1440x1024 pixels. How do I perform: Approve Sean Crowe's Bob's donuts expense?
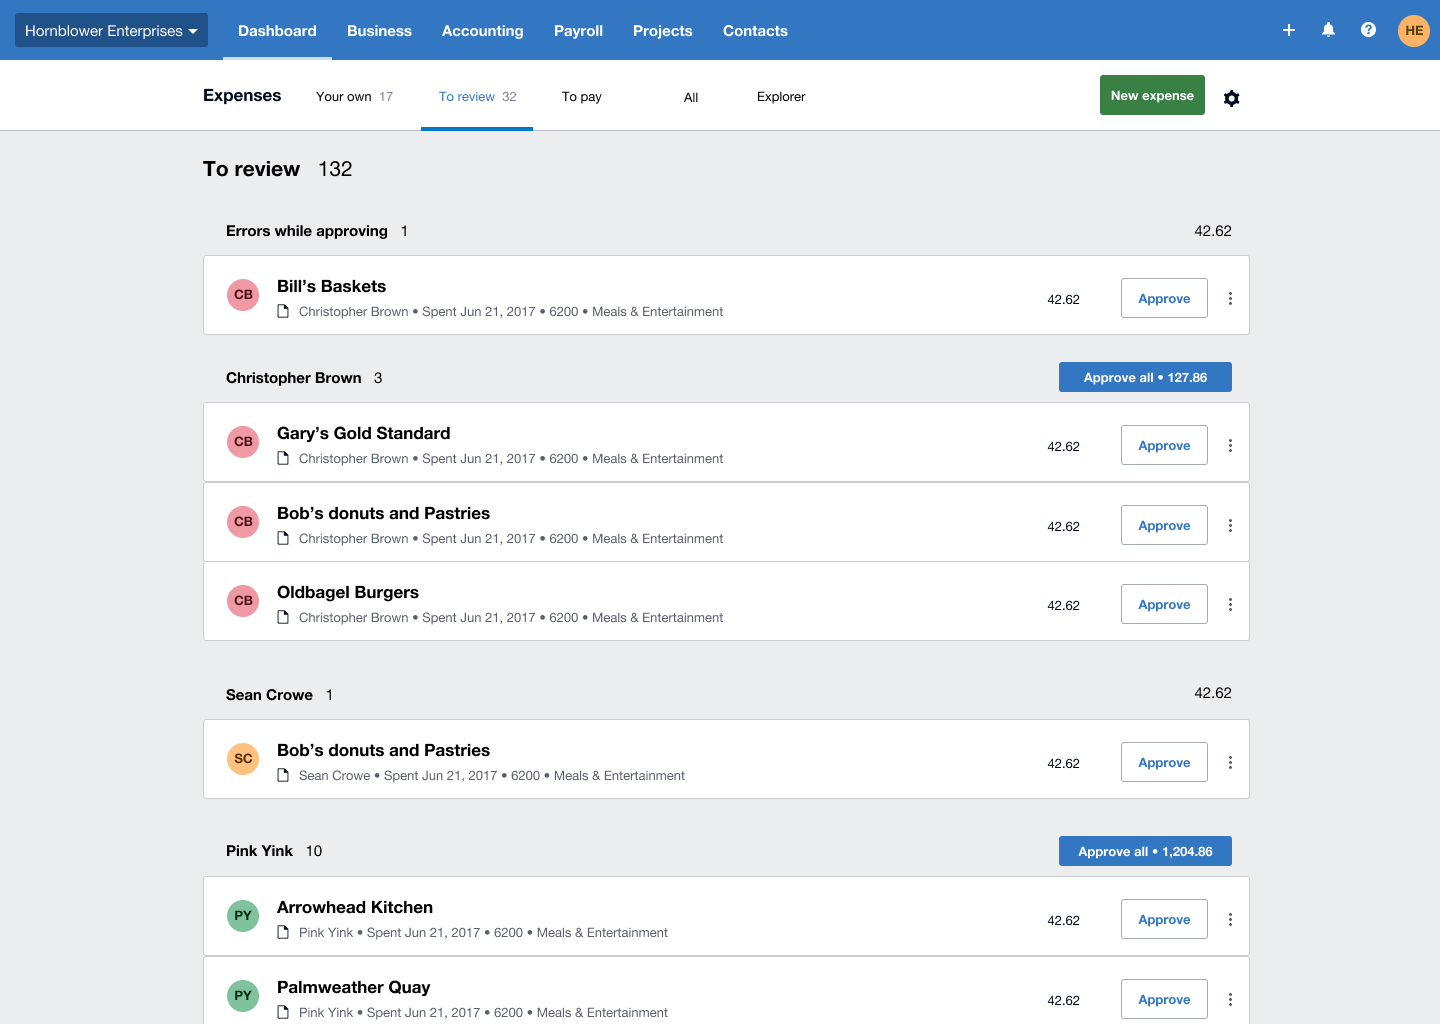1164,763
